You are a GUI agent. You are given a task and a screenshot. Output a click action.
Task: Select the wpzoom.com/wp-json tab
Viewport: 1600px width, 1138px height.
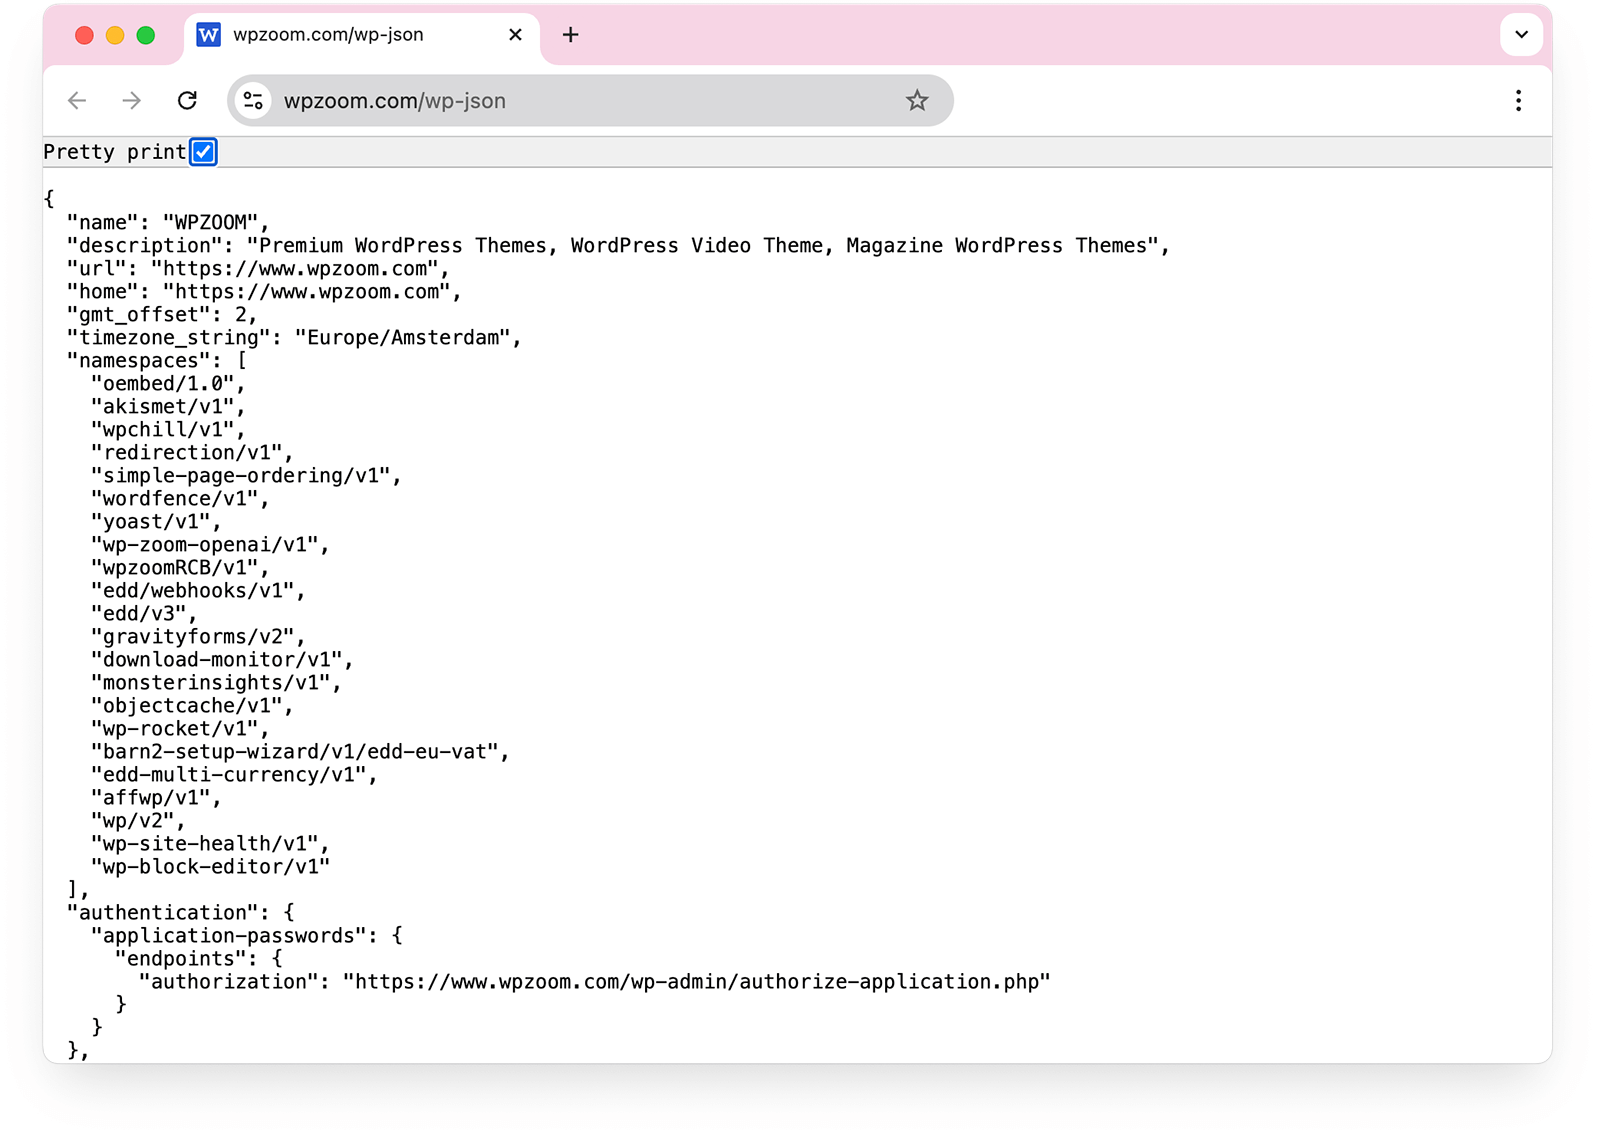pos(362,35)
